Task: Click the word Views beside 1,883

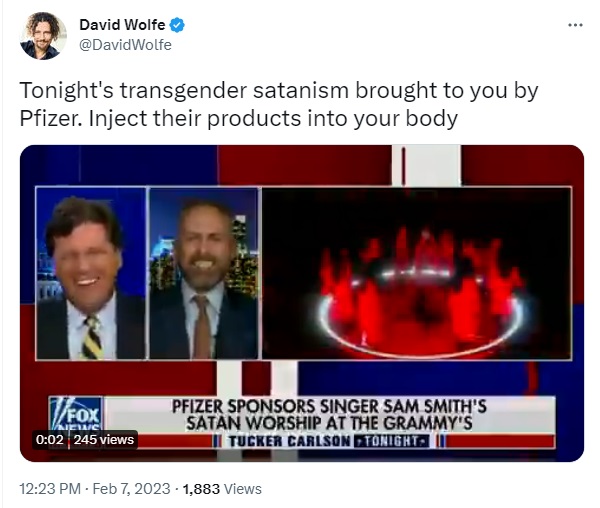Action: [243, 489]
